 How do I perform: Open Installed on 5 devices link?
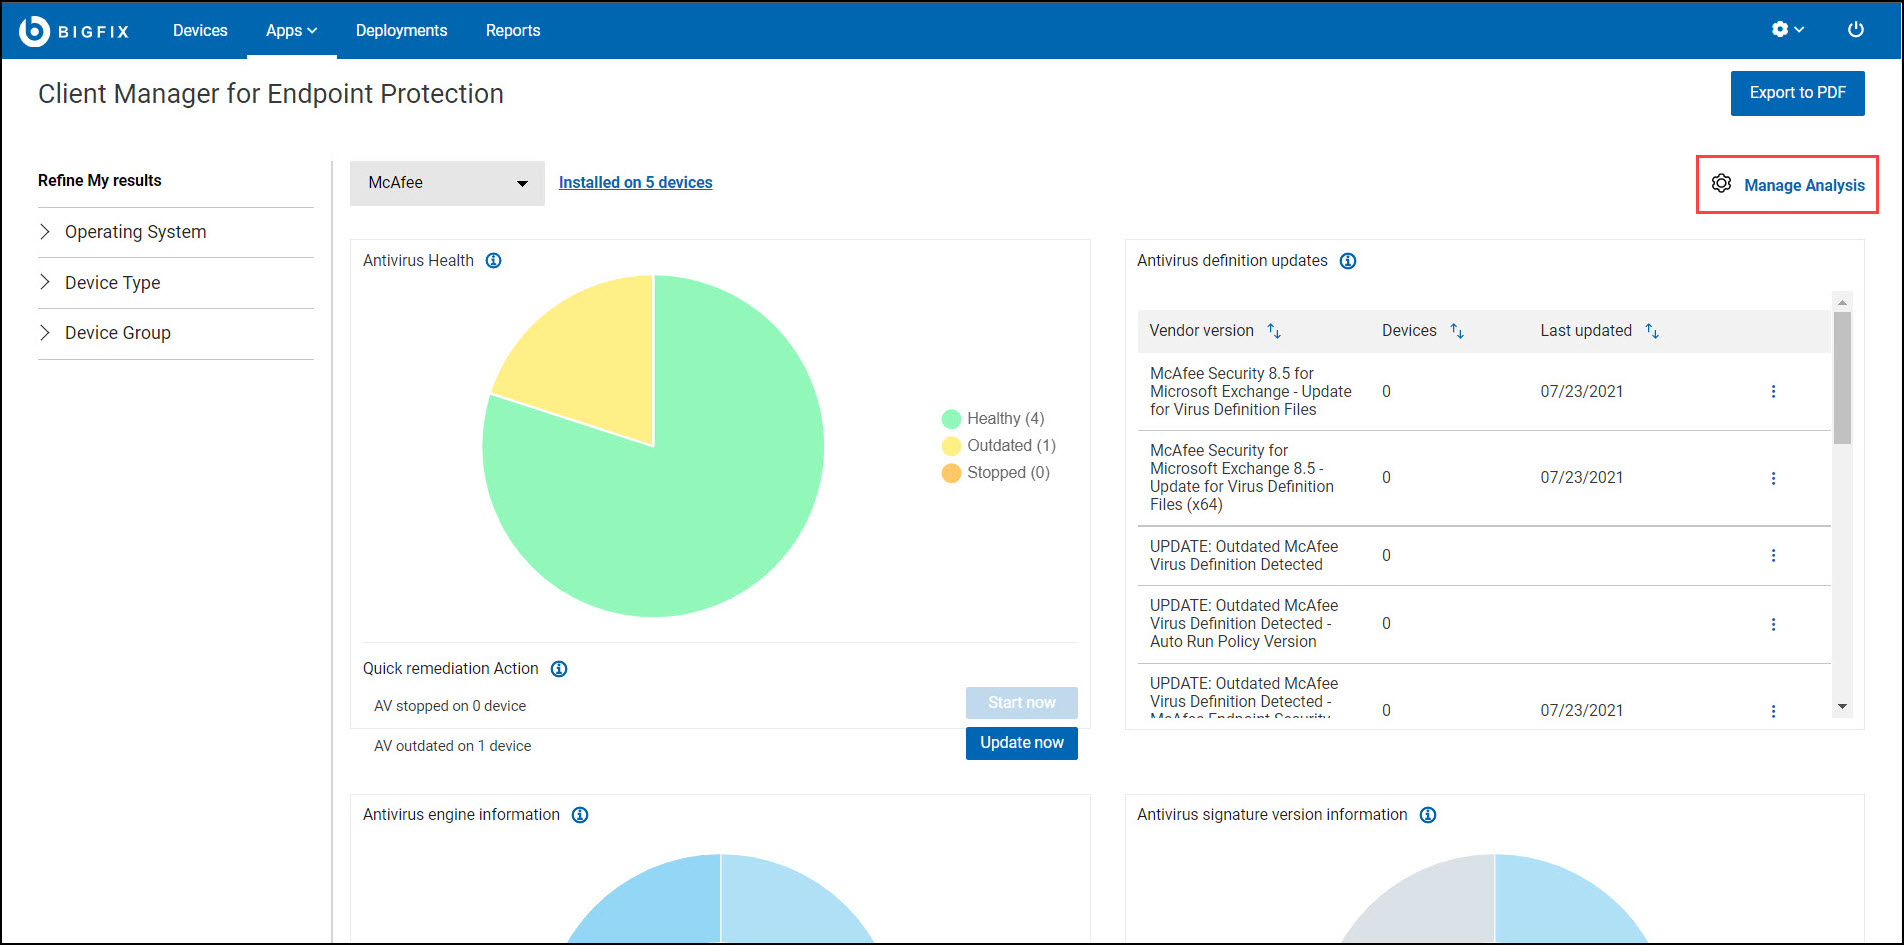[635, 183]
